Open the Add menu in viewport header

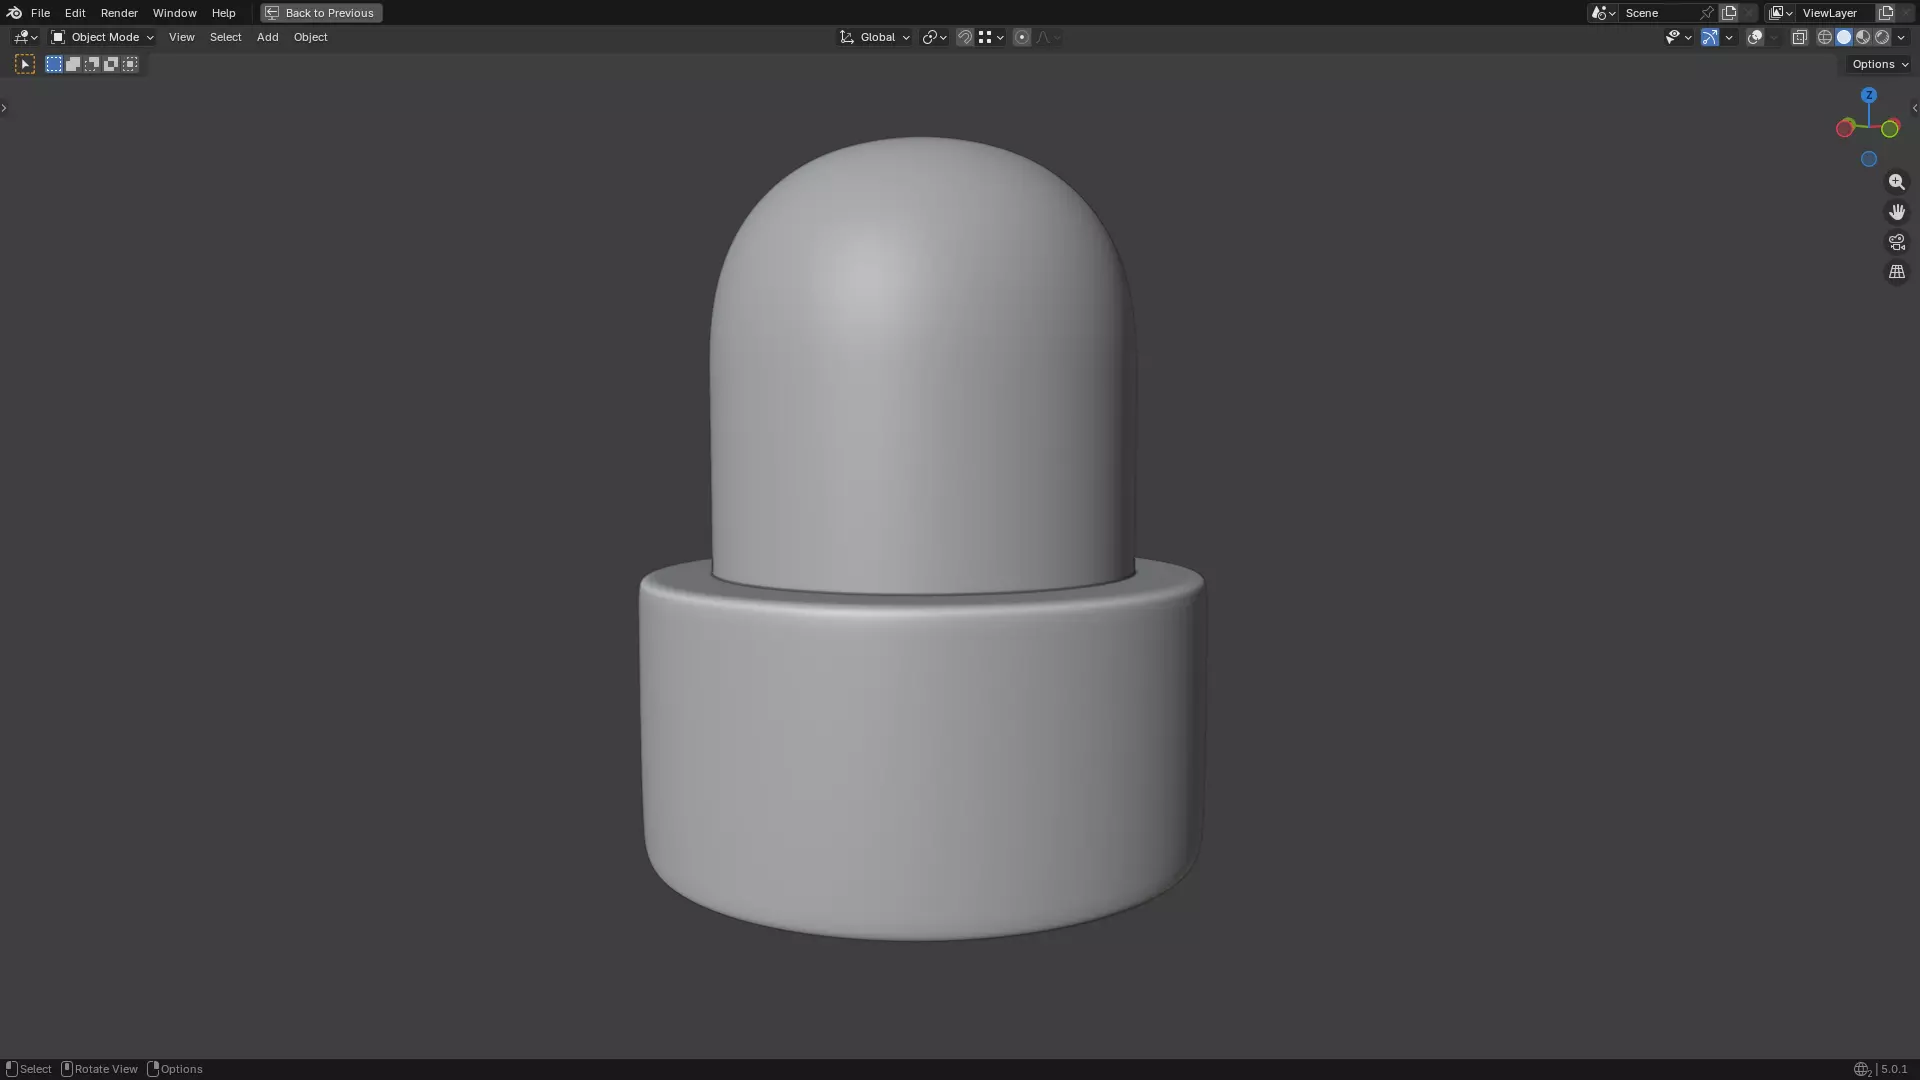[267, 37]
